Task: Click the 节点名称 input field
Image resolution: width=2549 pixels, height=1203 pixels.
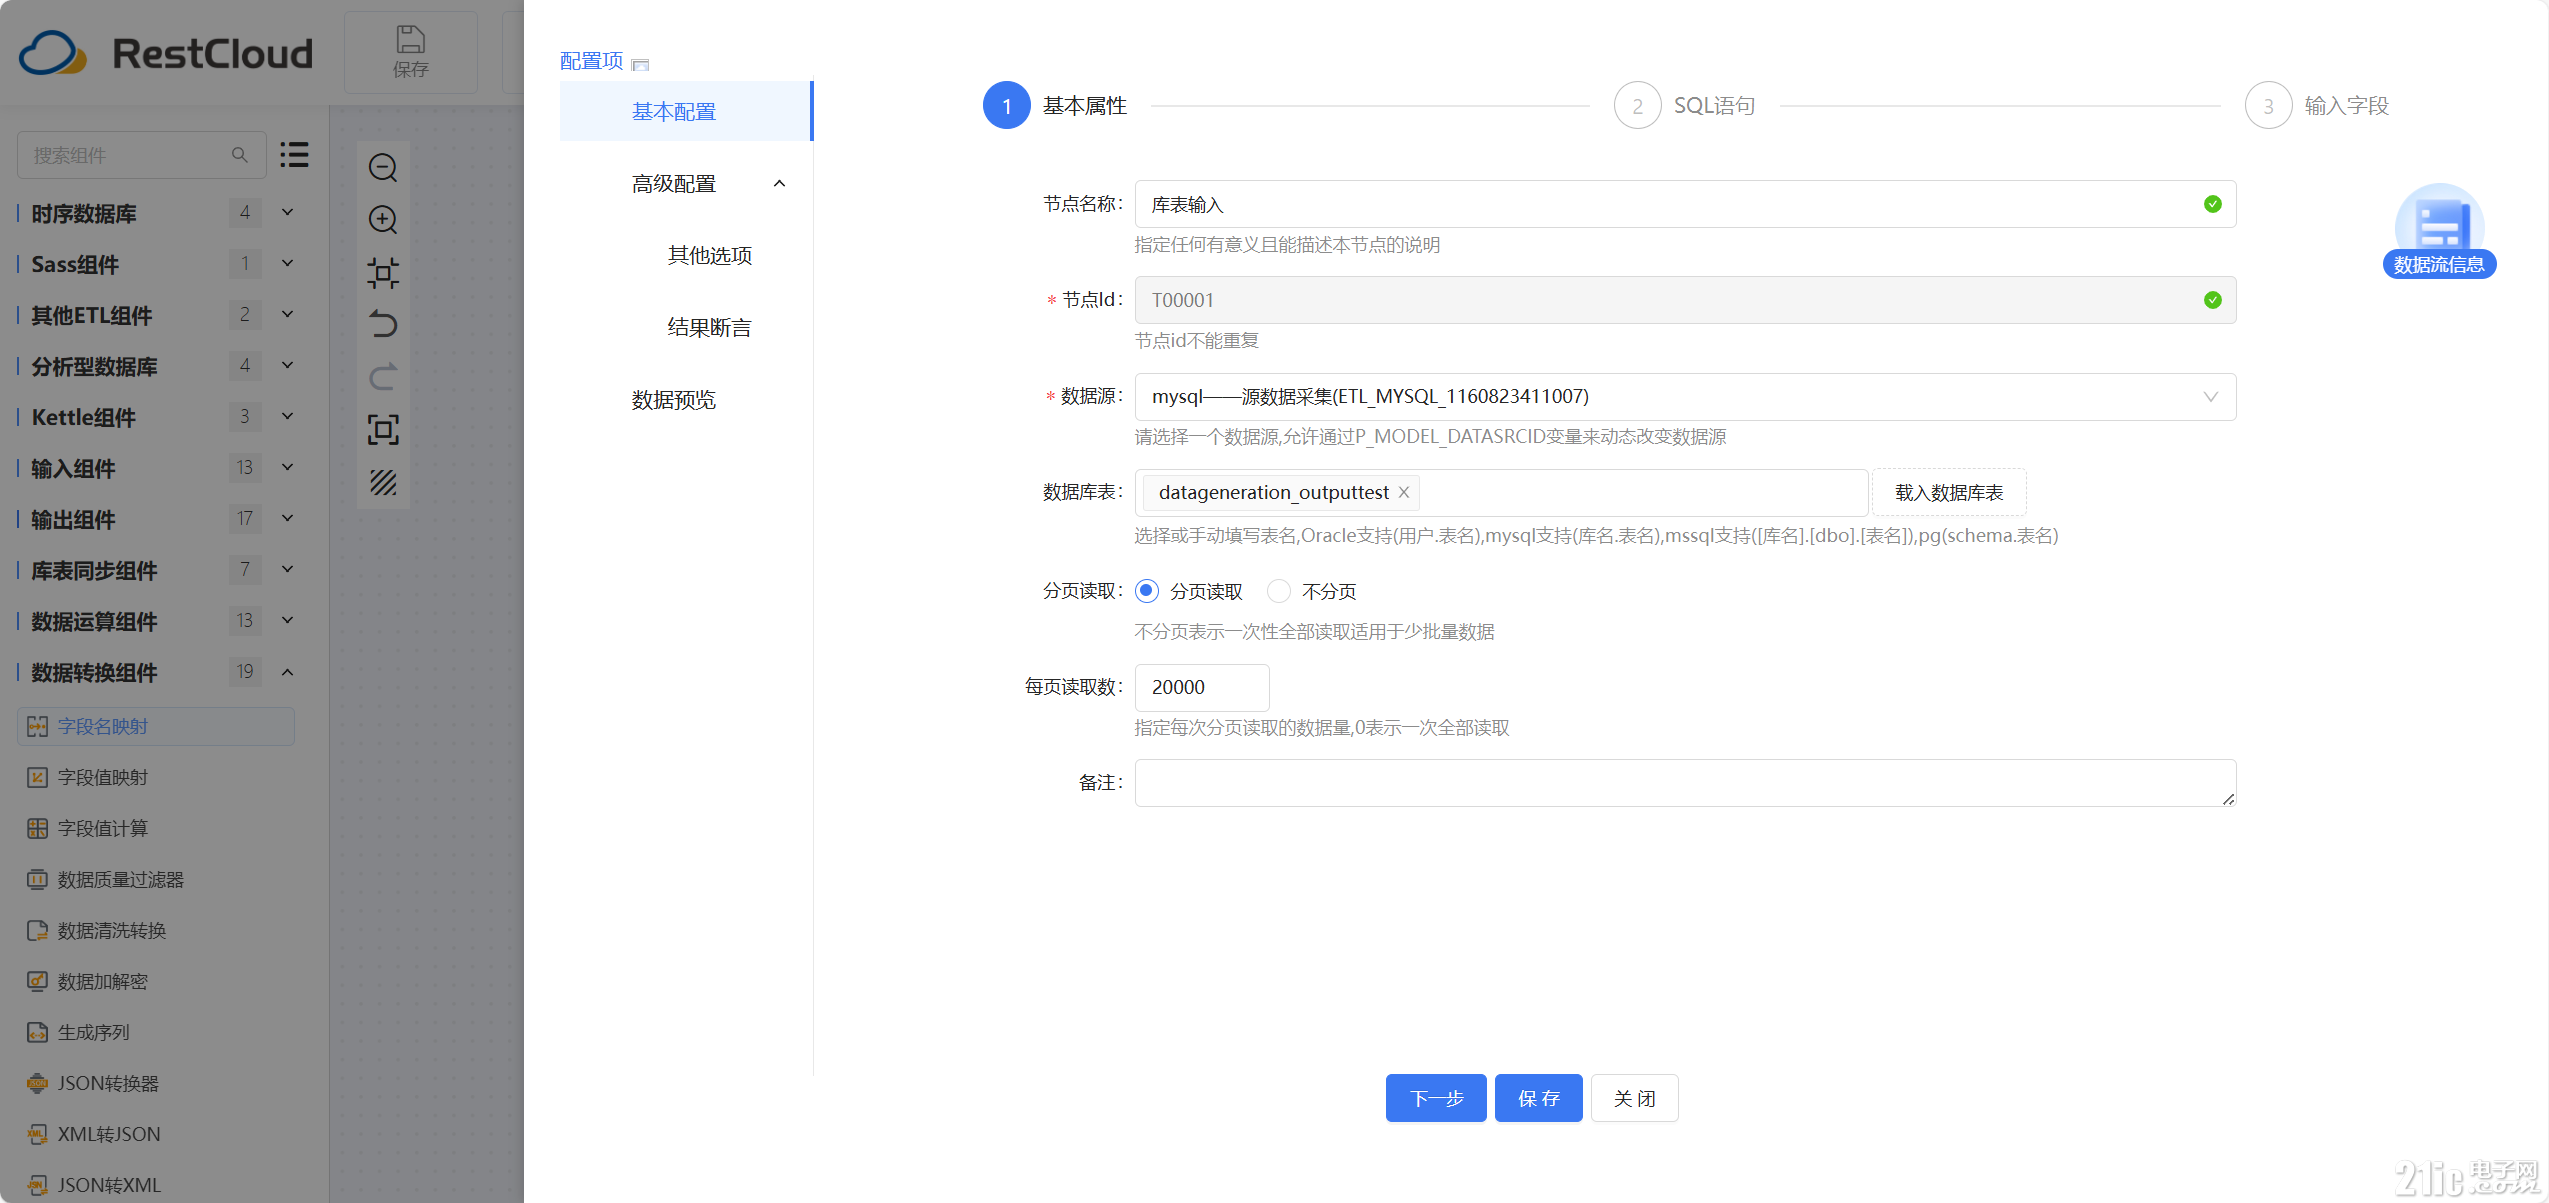Action: pyautogui.click(x=1685, y=204)
